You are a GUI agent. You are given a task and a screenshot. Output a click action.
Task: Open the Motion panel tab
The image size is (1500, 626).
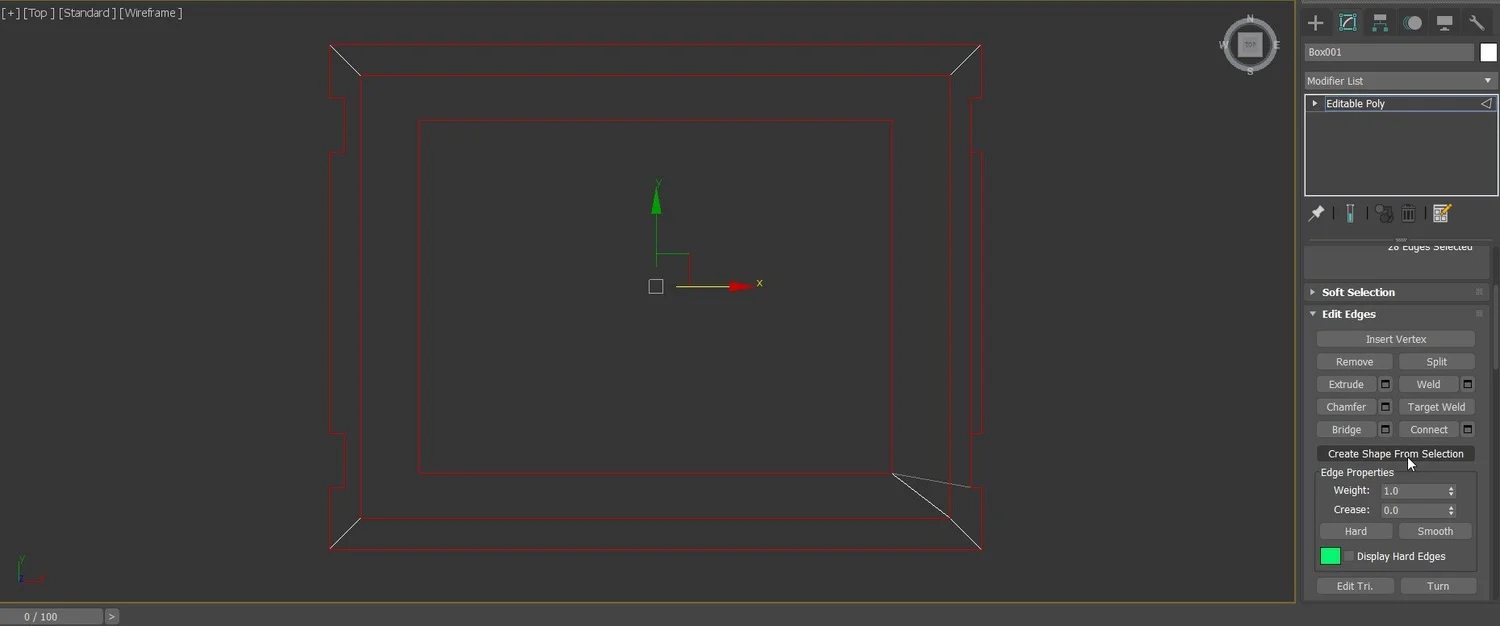coord(1412,22)
